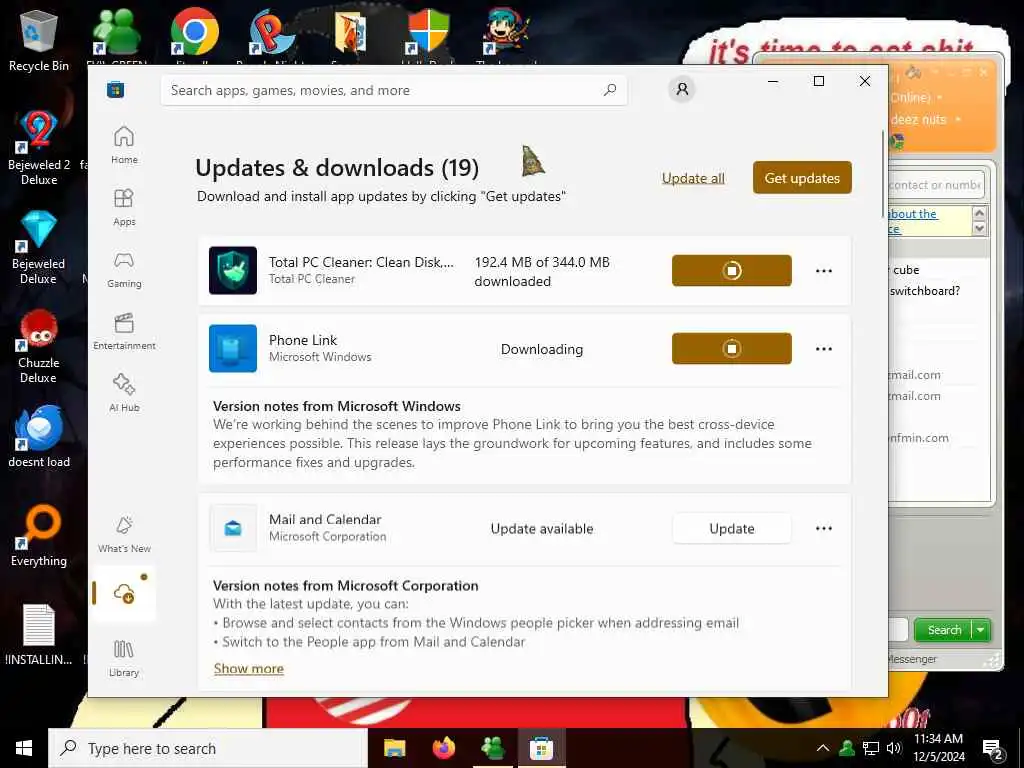Image resolution: width=1024 pixels, height=768 pixels.
Task: Select the Downloads cloud icon in sidebar
Action: (124, 594)
